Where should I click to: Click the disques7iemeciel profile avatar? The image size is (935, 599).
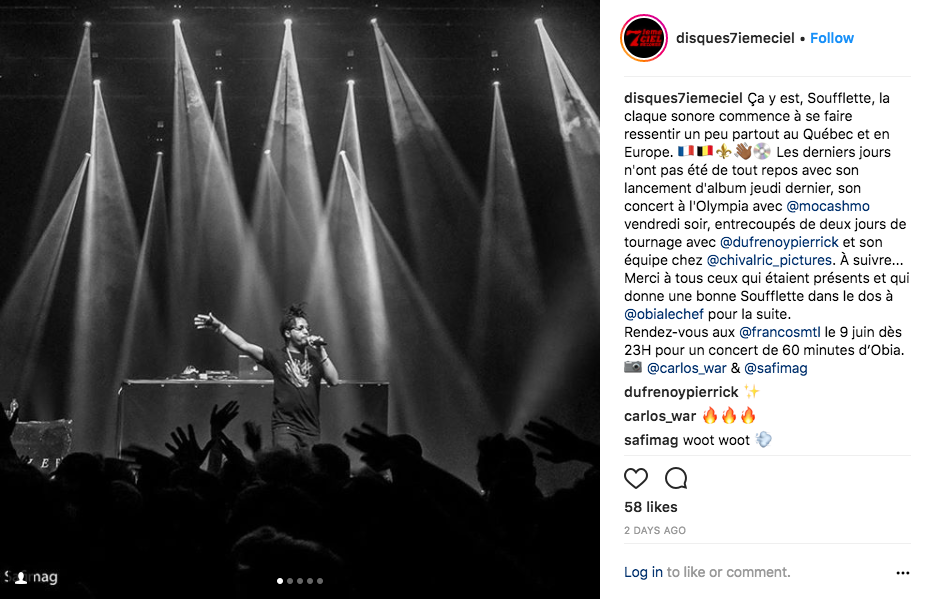tap(644, 38)
